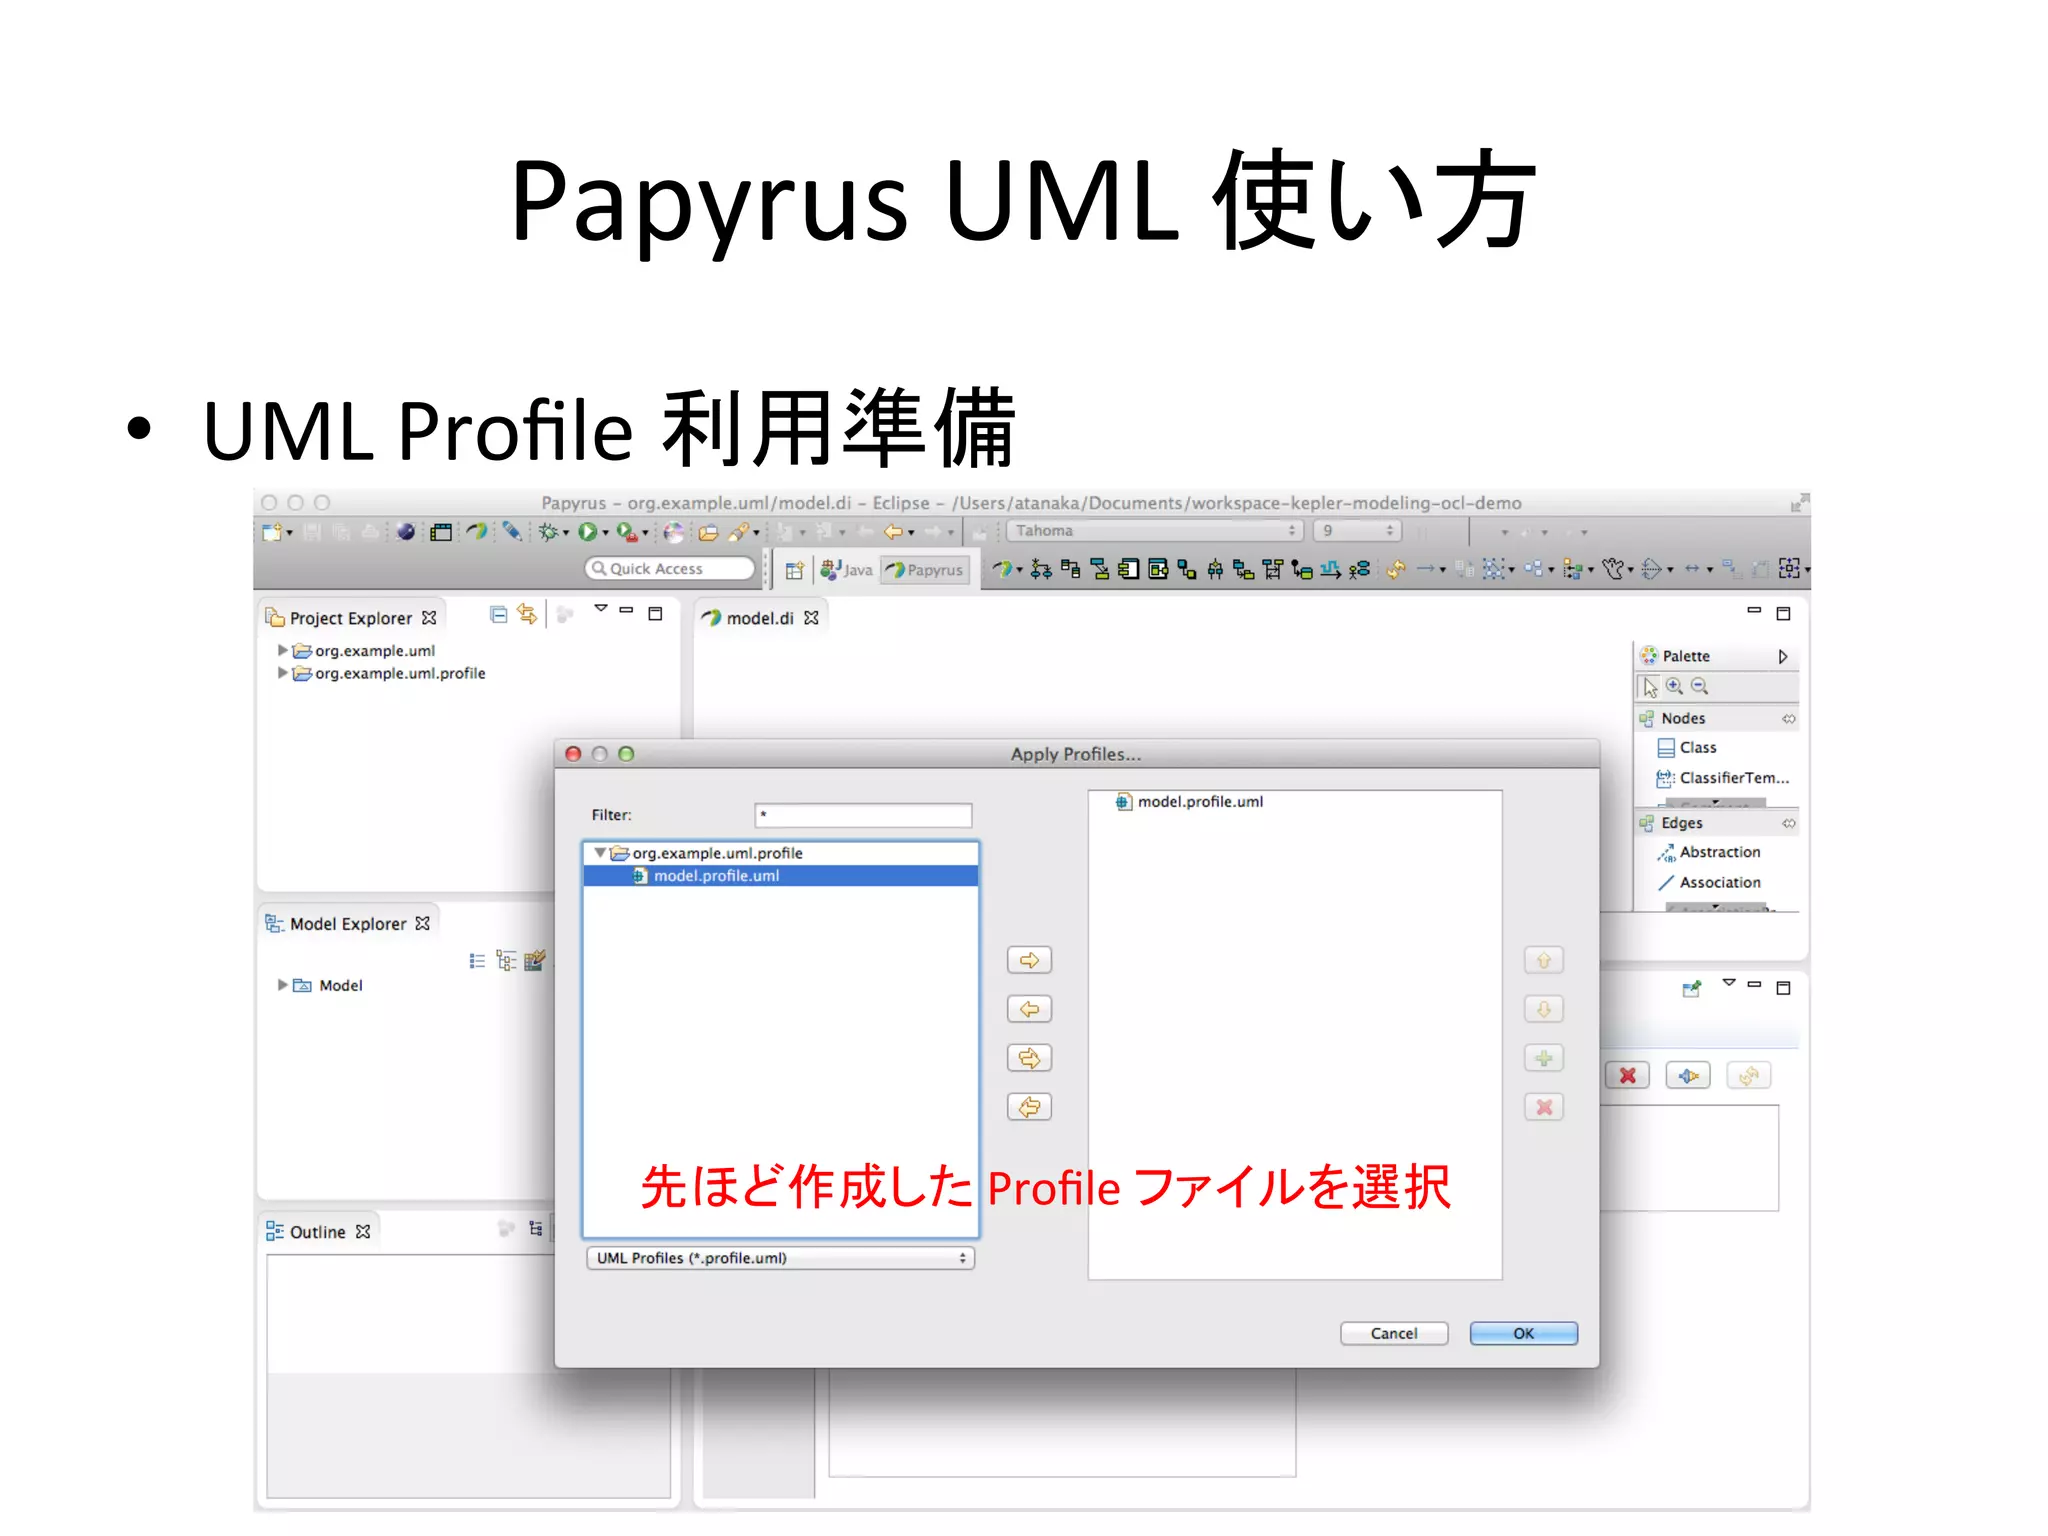Add selected profile with right arrow button

tap(1029, 960)
